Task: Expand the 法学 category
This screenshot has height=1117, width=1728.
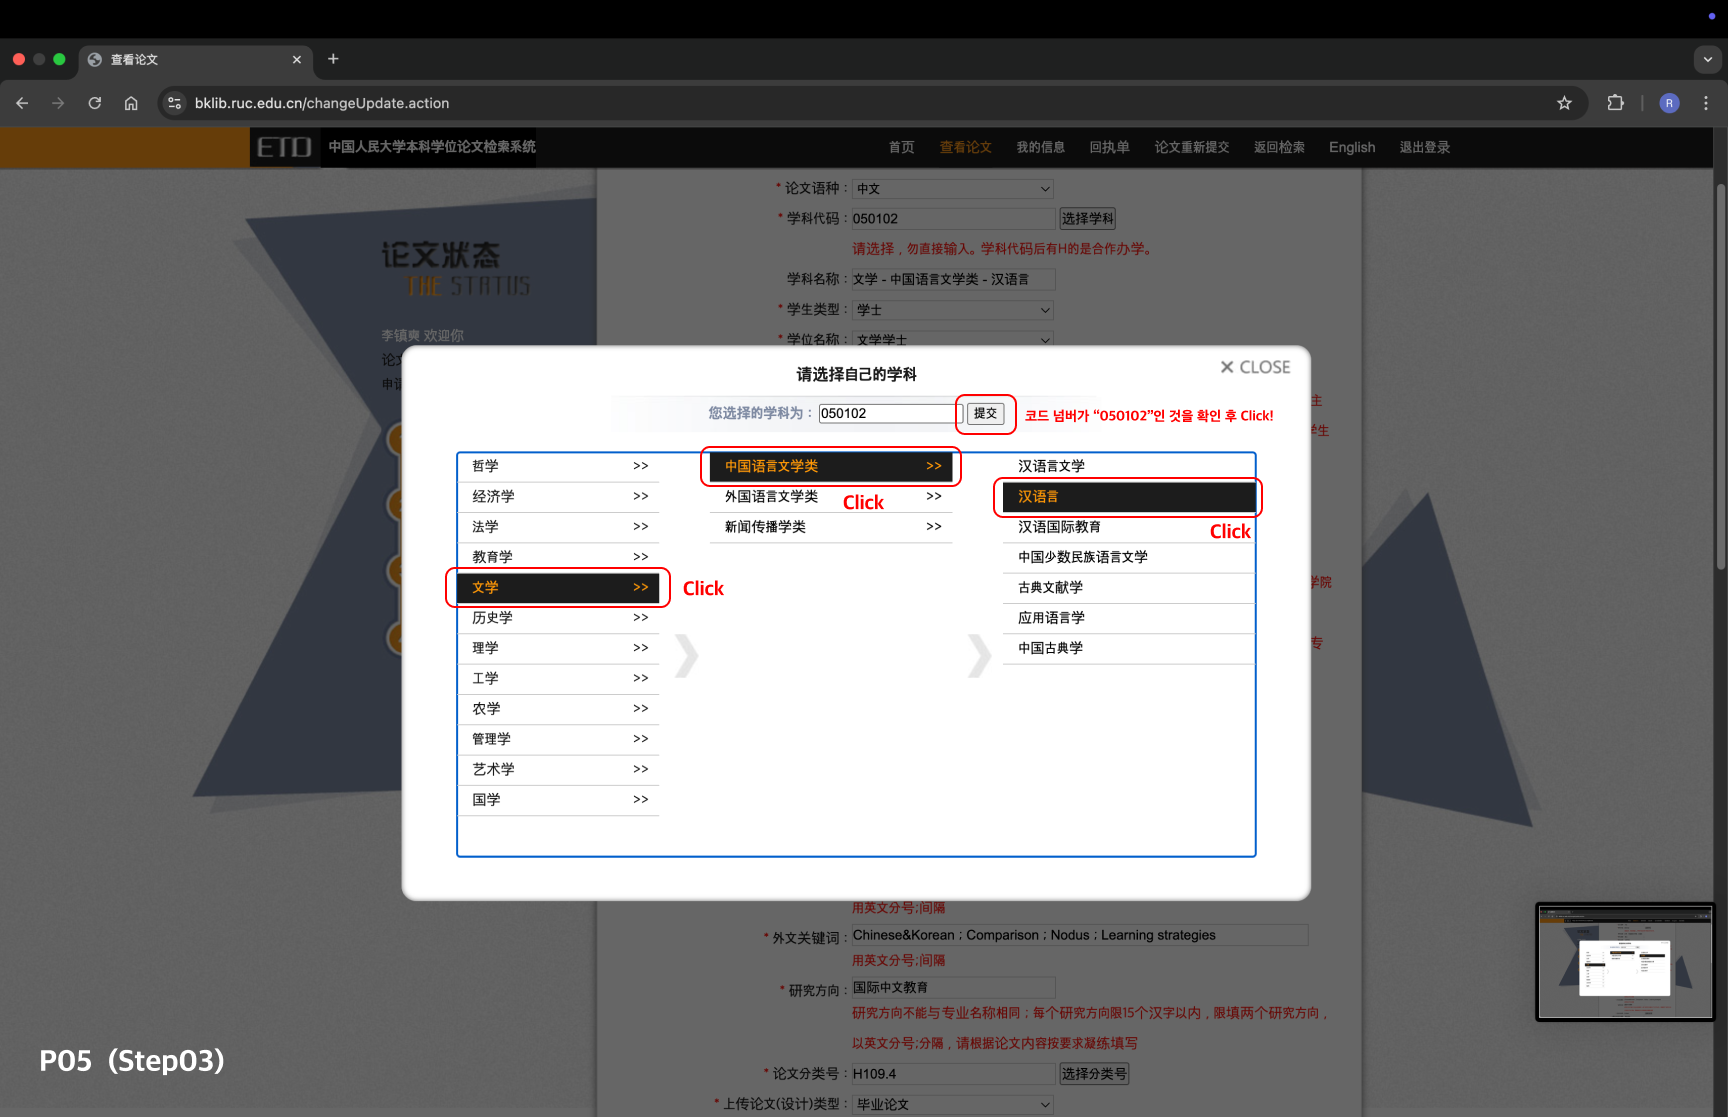Action: 559,527
